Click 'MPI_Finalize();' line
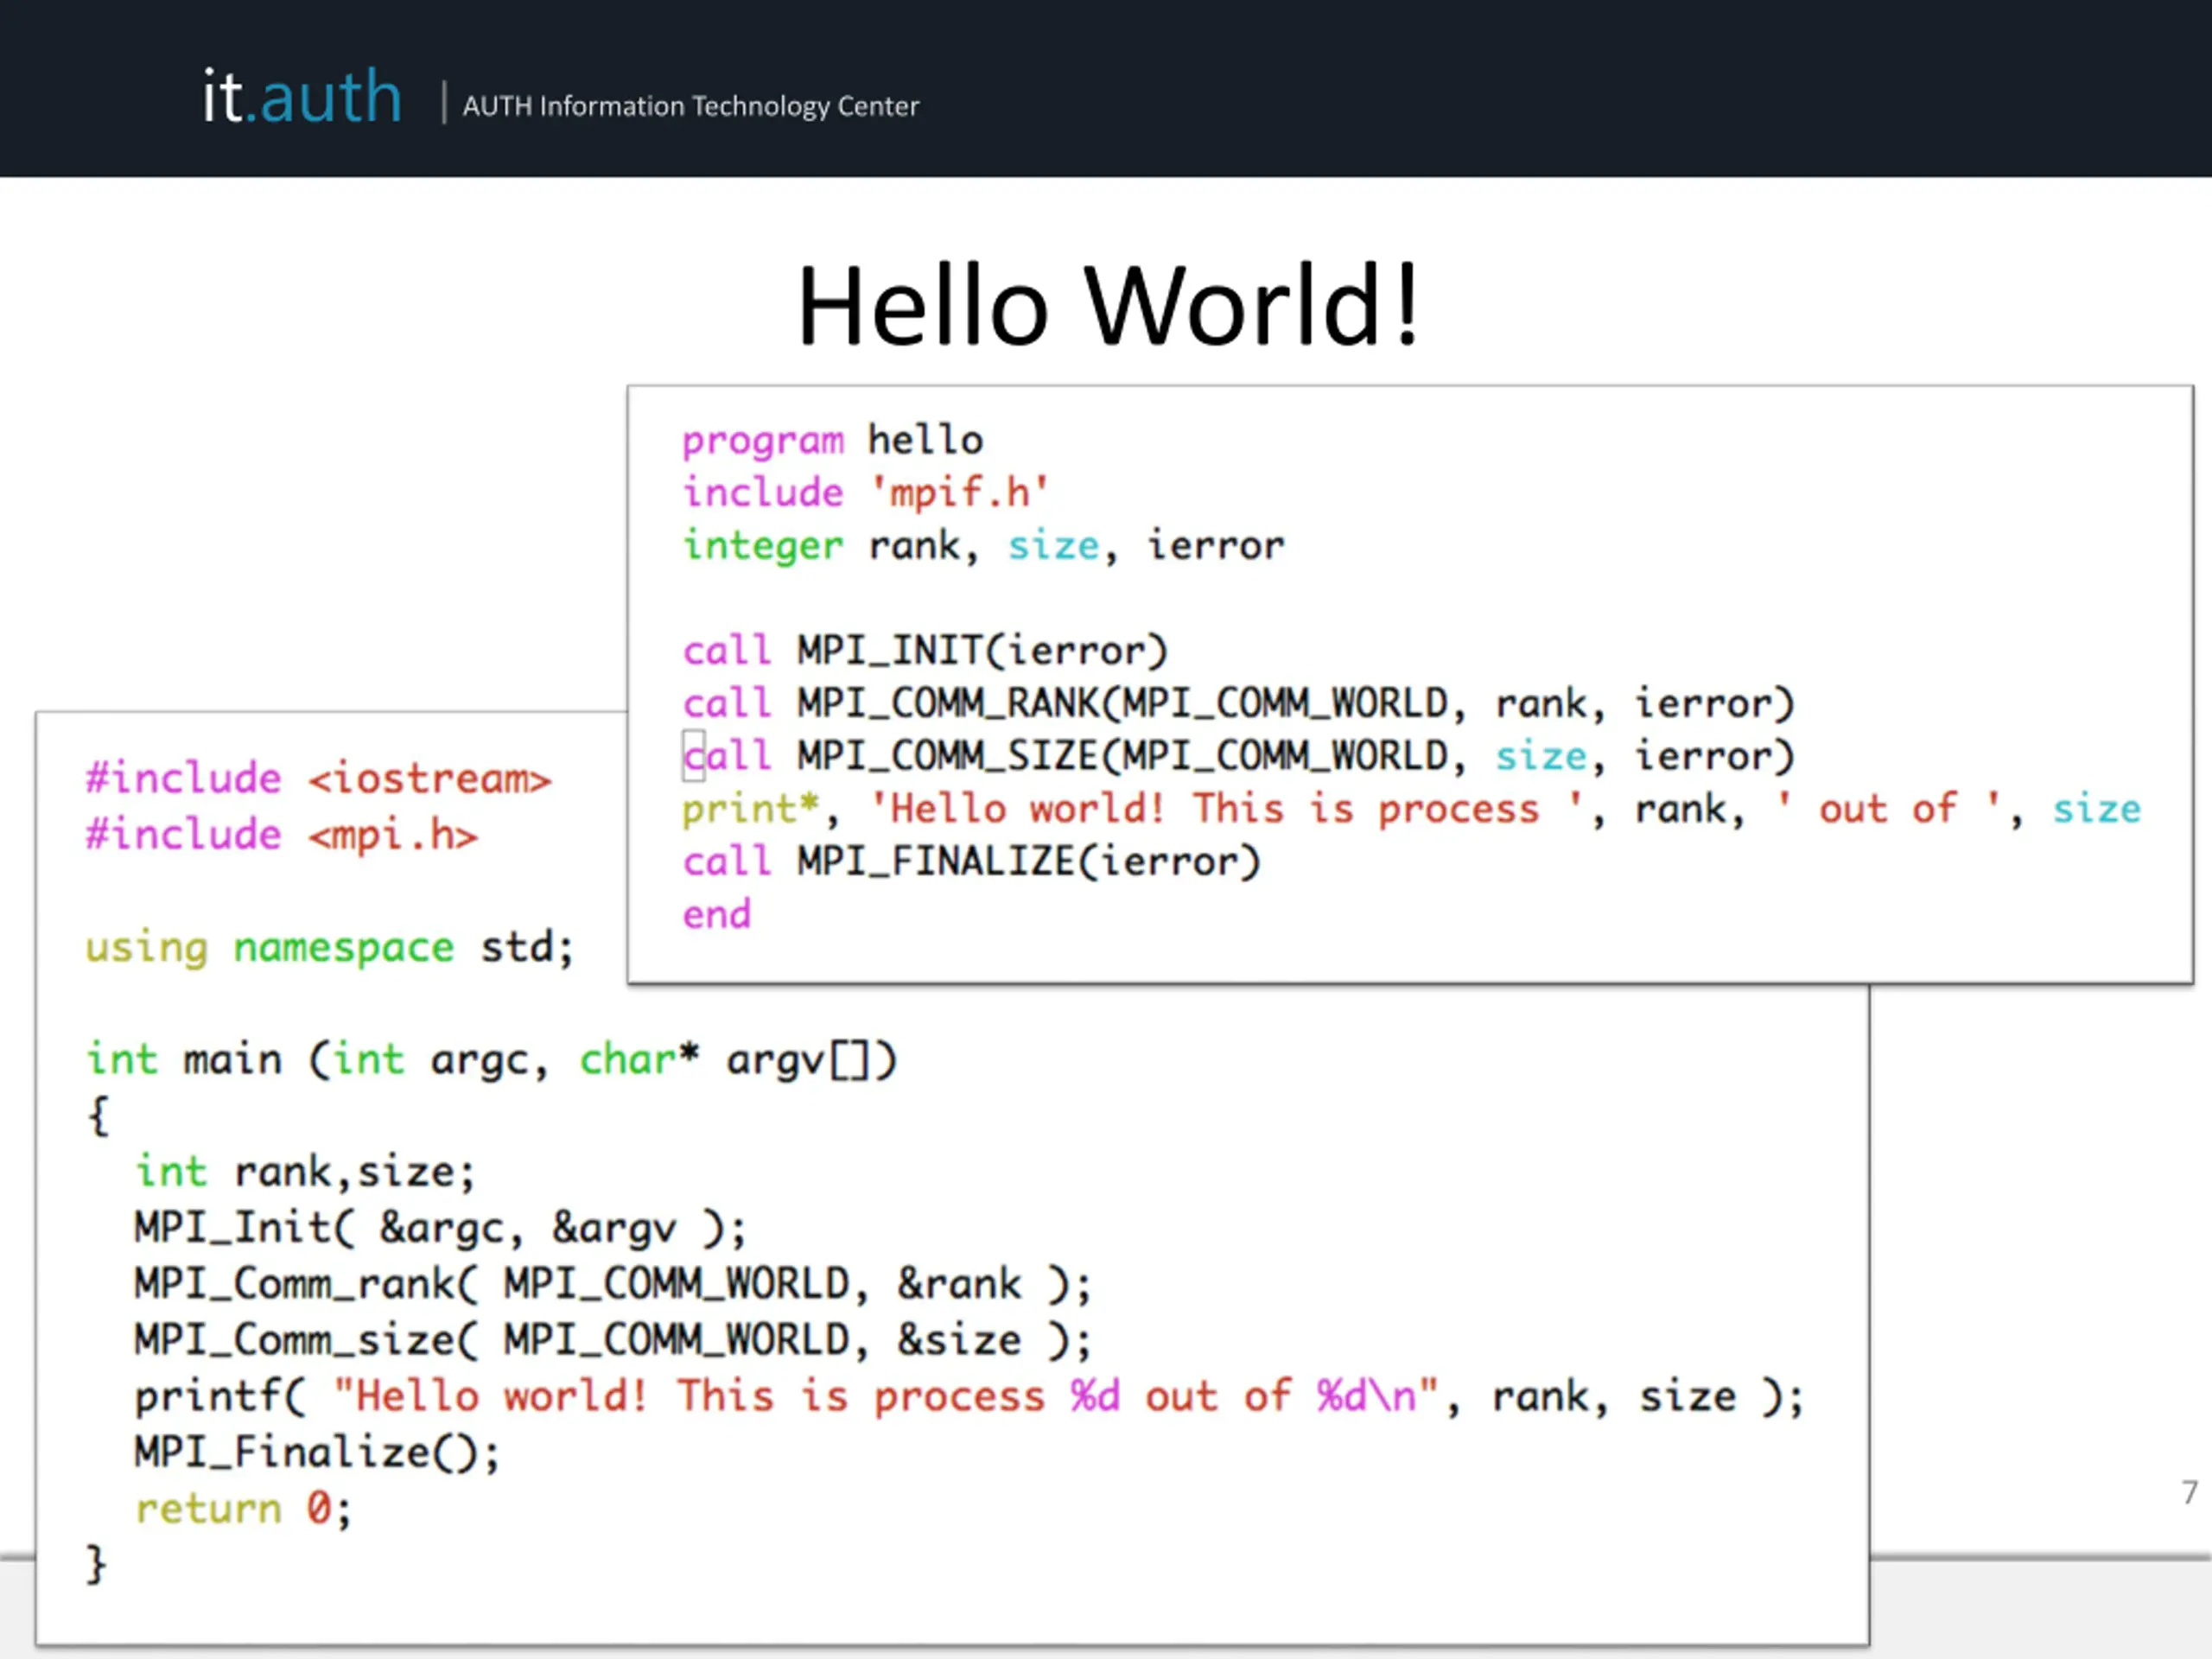The width and height of the screenshot is (2212, 1659). click(x=317, y=1453)
